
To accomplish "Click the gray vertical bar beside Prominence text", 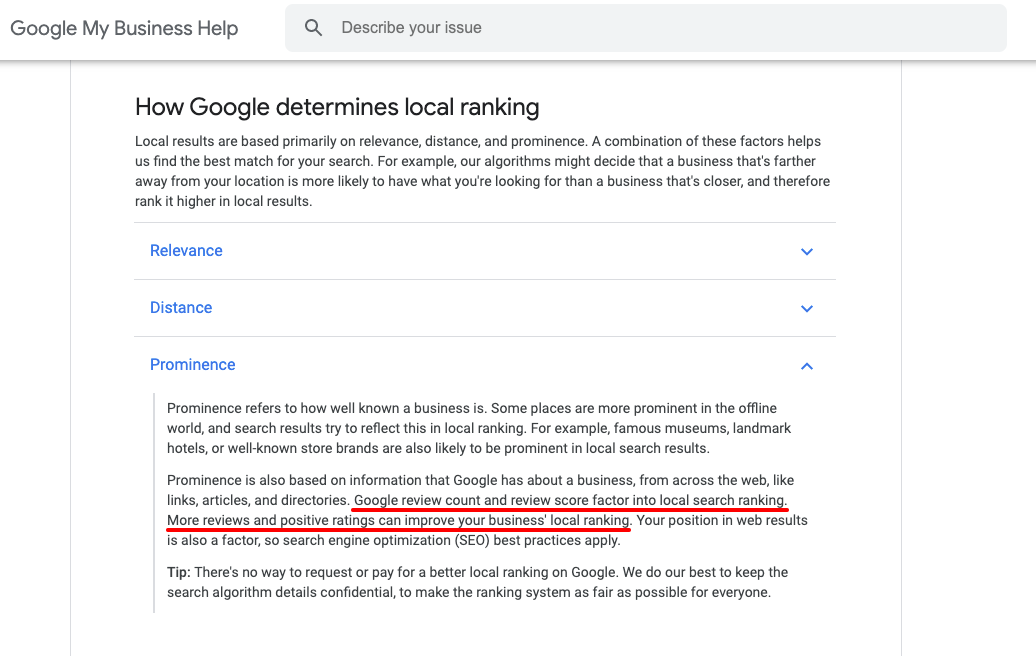I will pos(154,502).
